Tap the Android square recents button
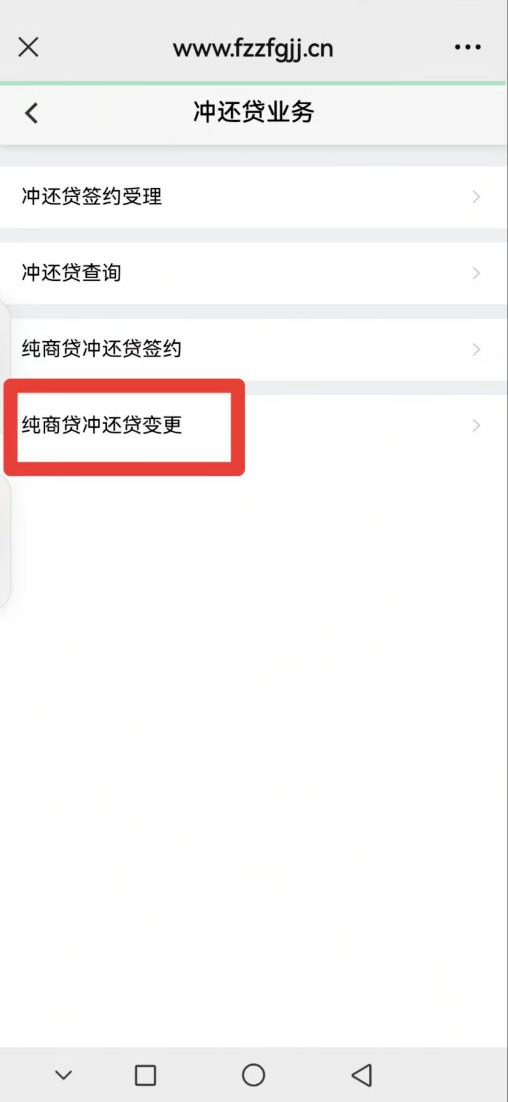The height and width of the screenshot is (1102, 508). pyautogui.click(x=145, y=1075)
